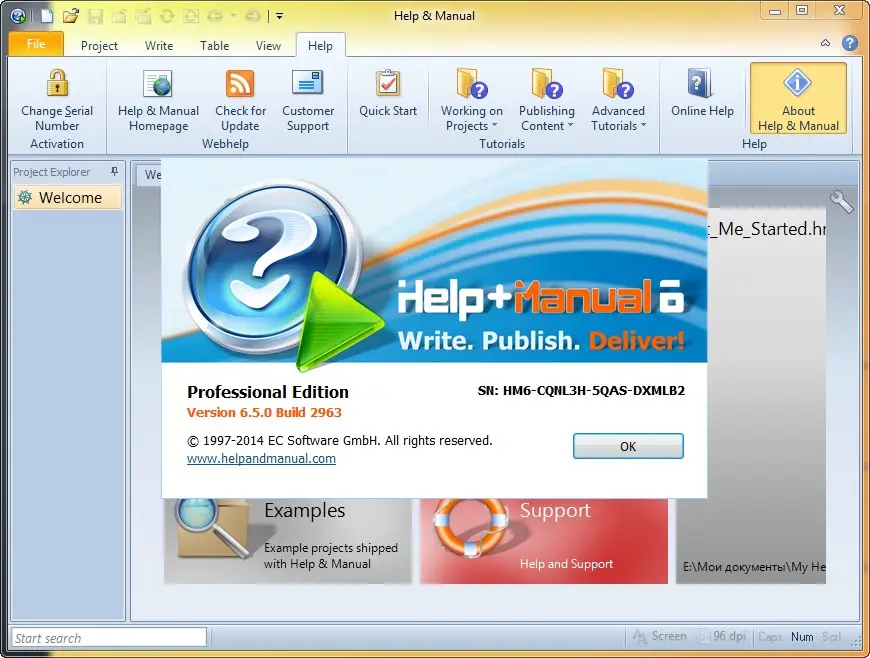Switch to the View ribbon tab

click(268, 45)
